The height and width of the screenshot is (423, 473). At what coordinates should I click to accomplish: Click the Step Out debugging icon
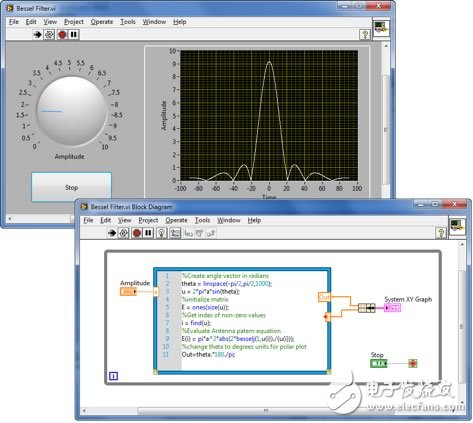coord(211,233)
